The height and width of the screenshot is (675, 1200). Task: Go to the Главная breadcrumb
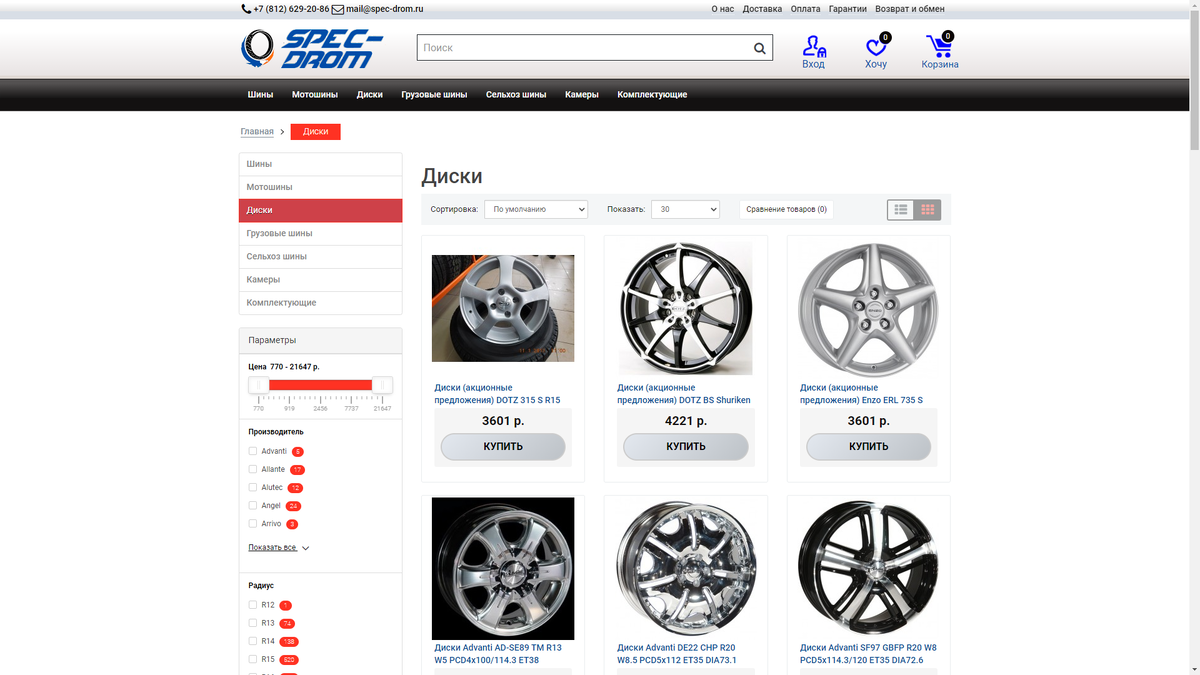click(257, 132)
